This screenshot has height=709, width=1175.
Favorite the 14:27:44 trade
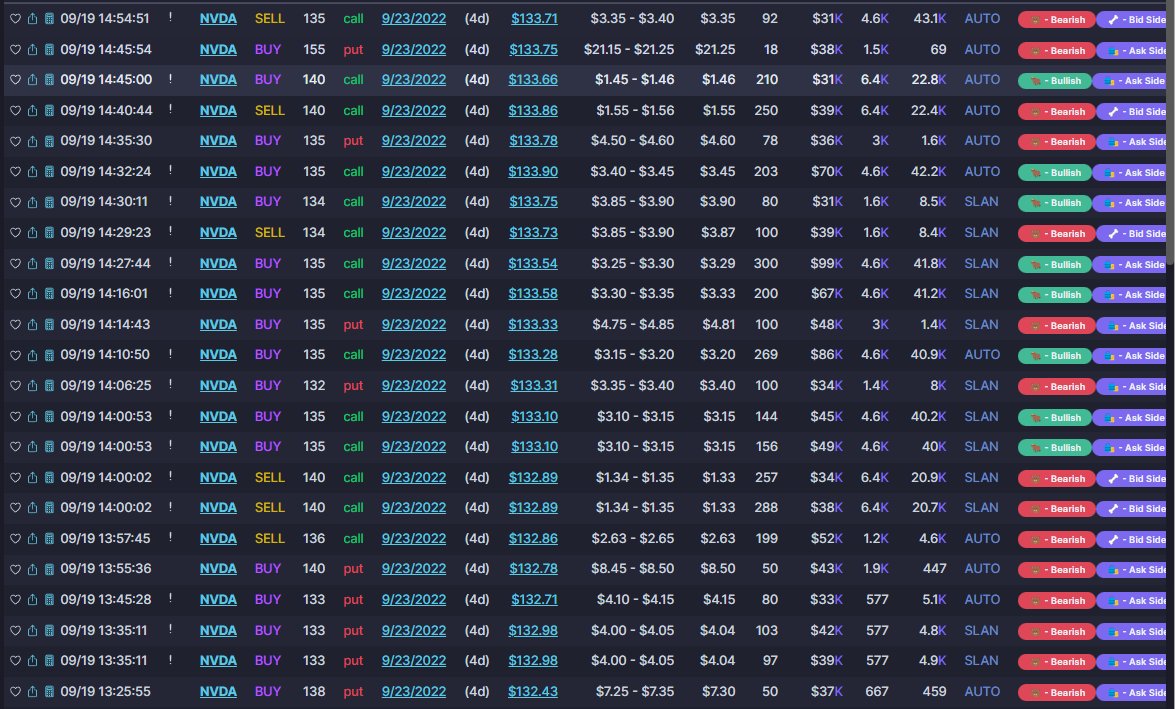15,263
